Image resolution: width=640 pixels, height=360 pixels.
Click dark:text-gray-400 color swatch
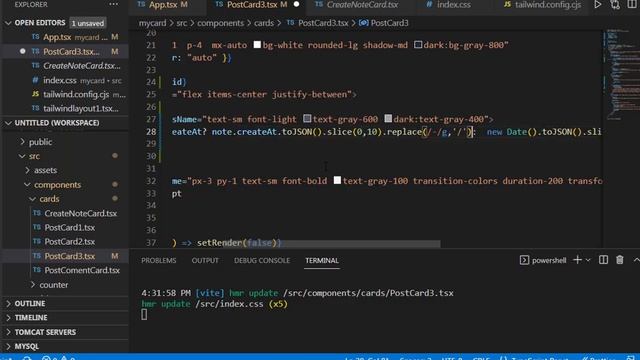(388, 118)
